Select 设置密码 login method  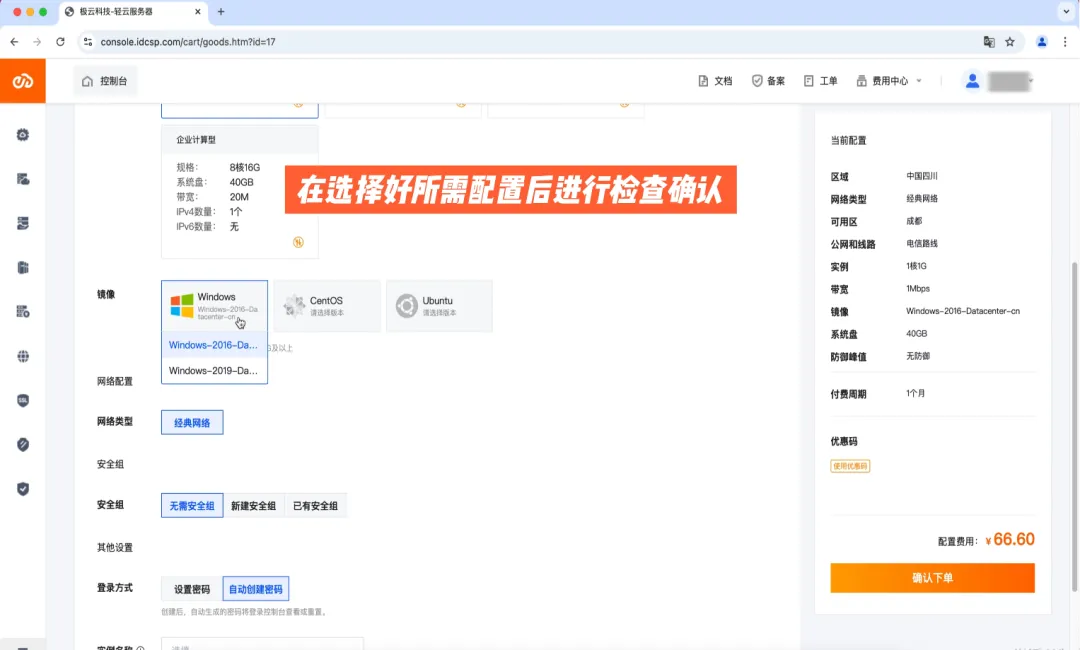tap(192, 589)
